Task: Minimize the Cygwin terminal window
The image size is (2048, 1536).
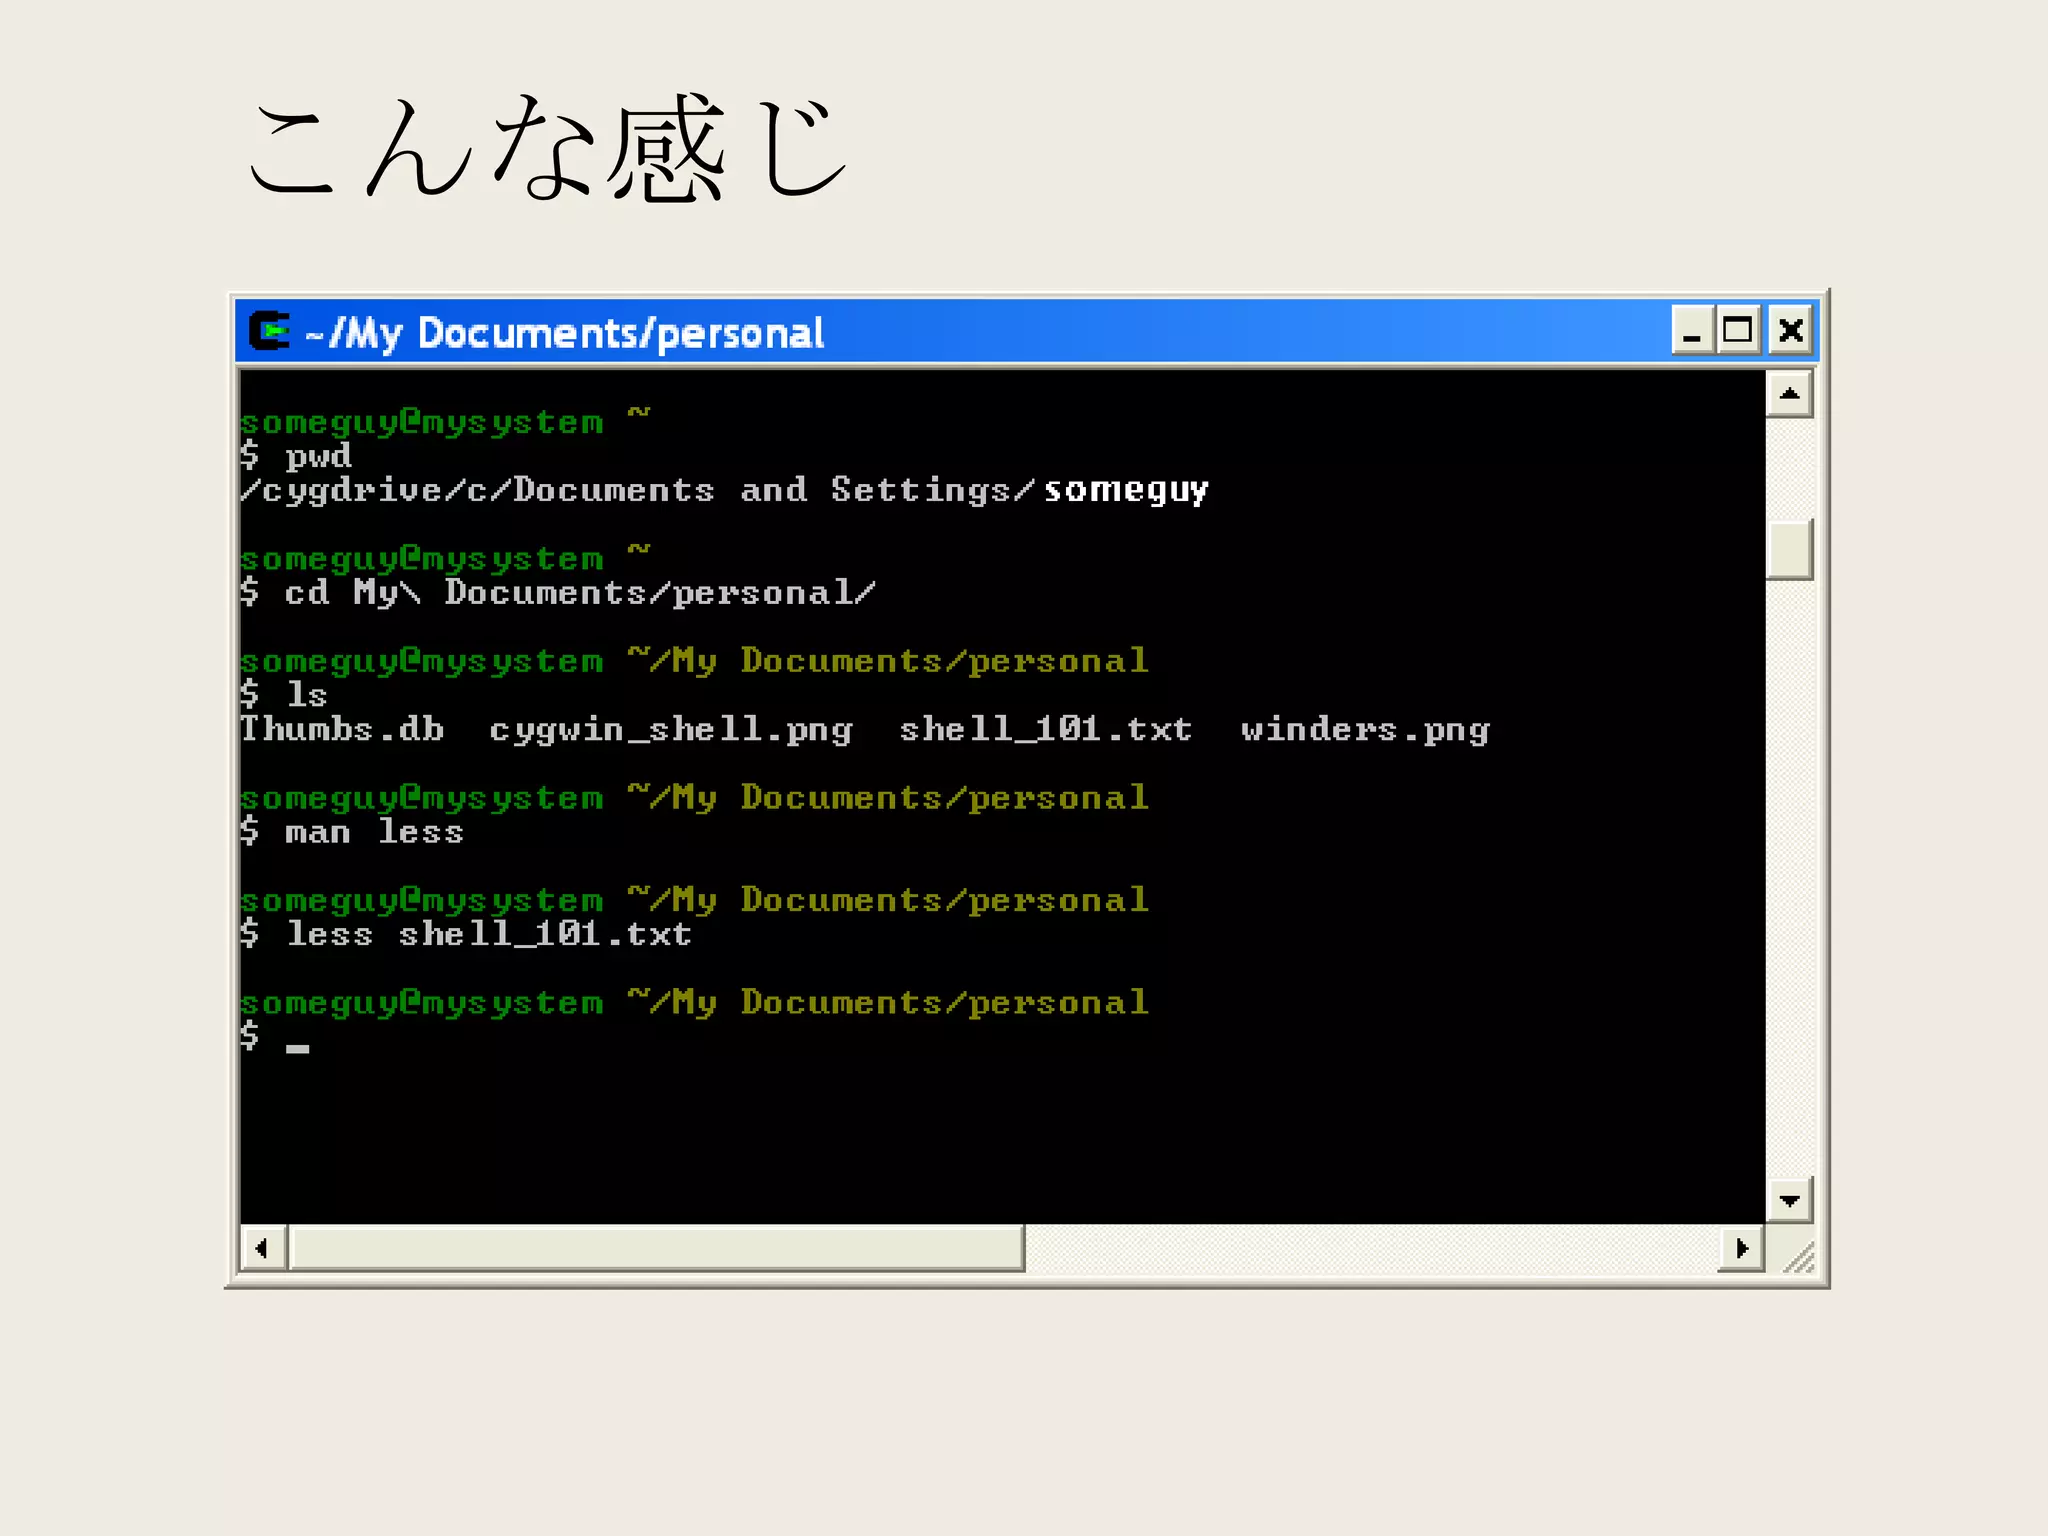Action: point(1692,331)
